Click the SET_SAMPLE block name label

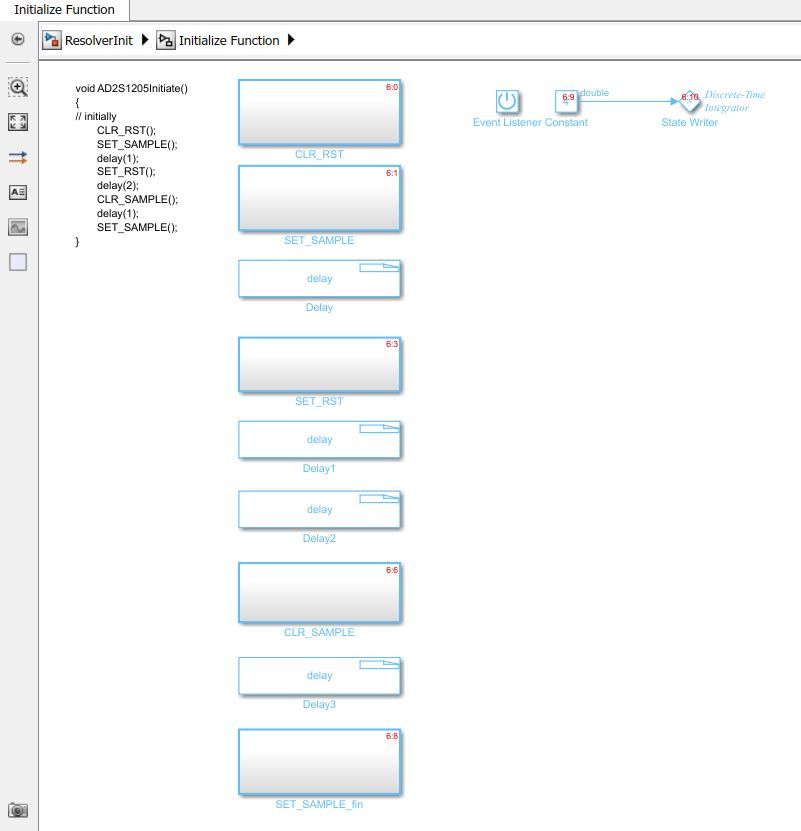(319, 240)
